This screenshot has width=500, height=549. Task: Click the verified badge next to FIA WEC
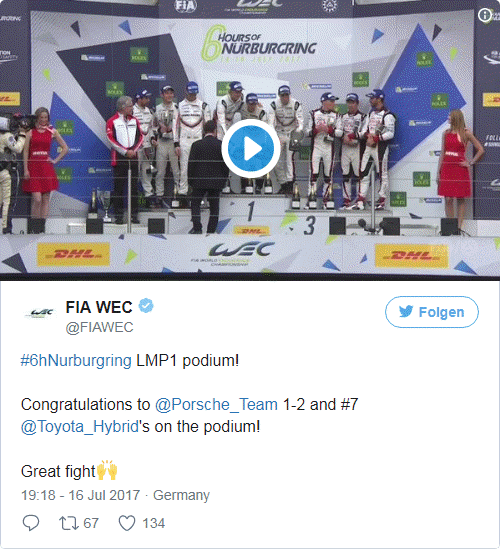click(x=146, y=306)
